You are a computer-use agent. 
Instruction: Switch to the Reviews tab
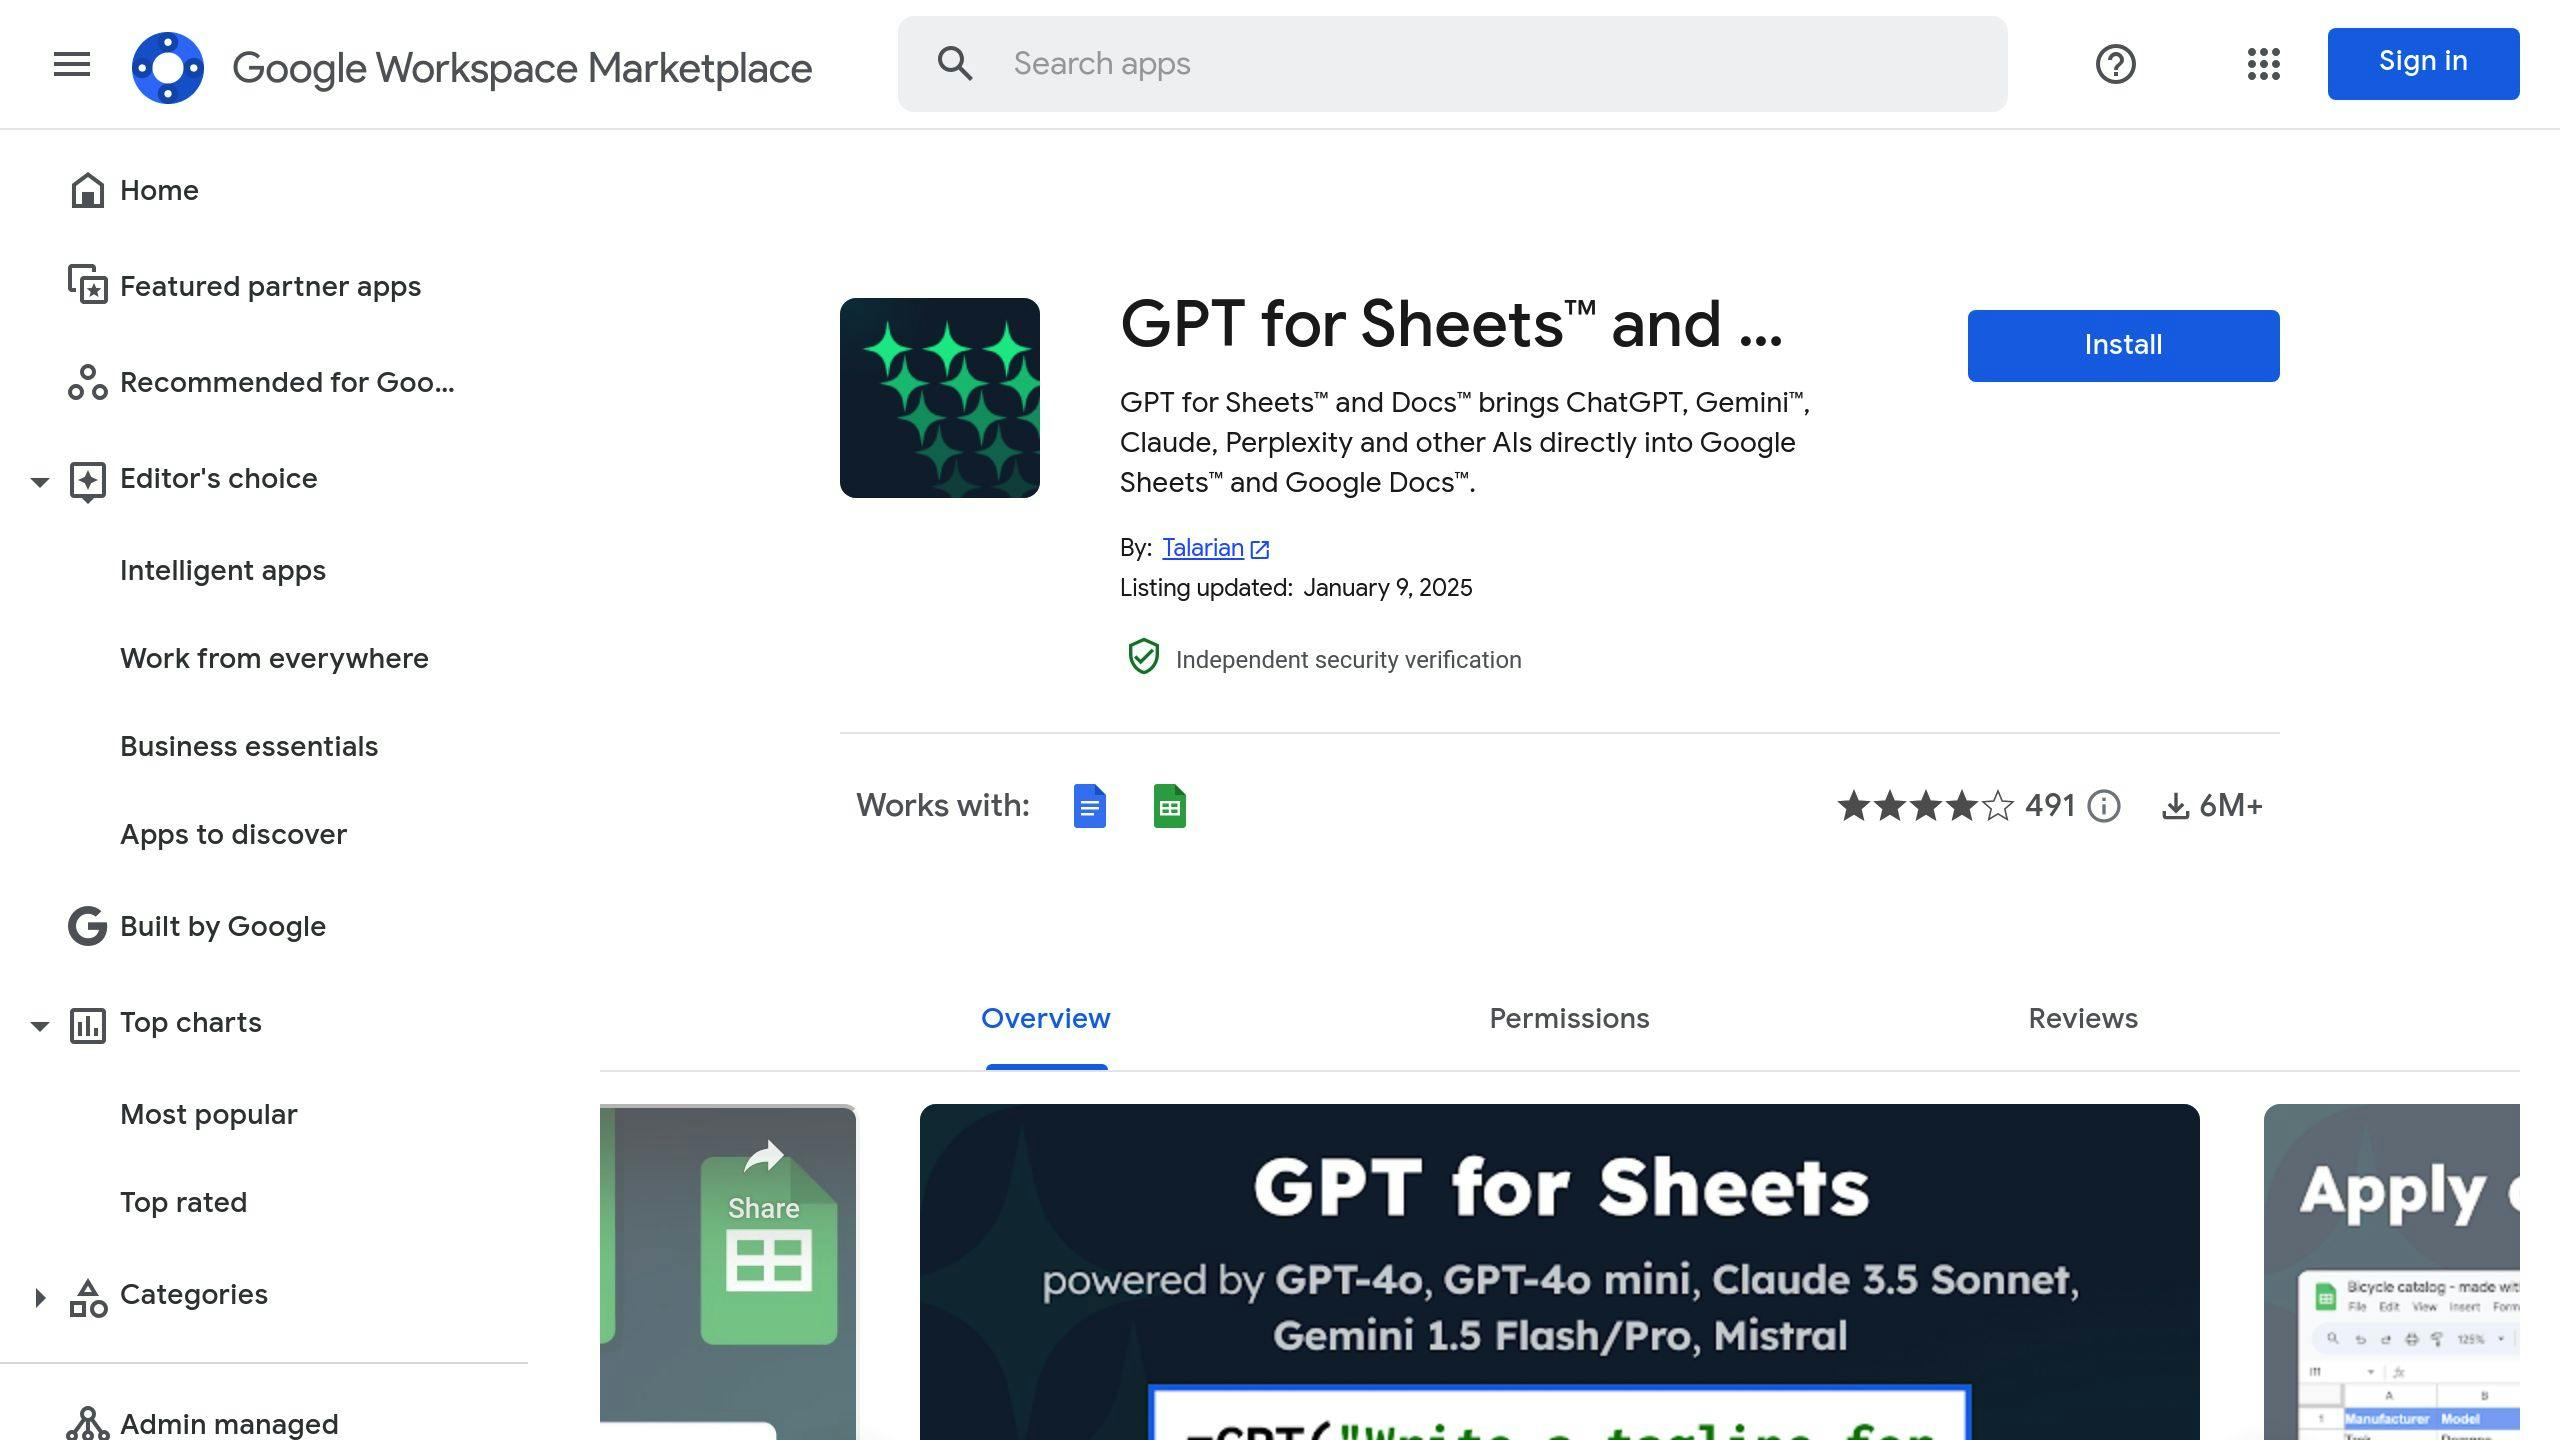(x=2083, y=1018)
